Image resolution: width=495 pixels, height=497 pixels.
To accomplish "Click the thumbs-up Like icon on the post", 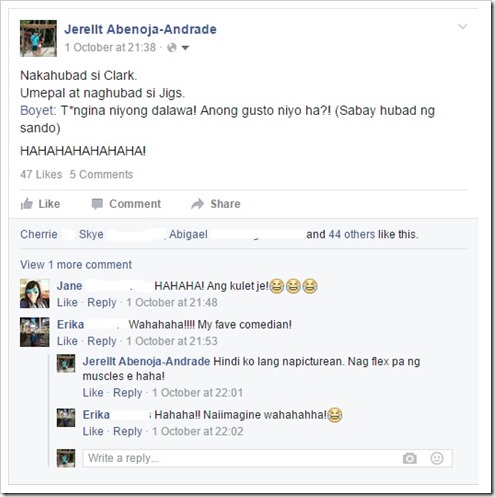I will (27, 203).
